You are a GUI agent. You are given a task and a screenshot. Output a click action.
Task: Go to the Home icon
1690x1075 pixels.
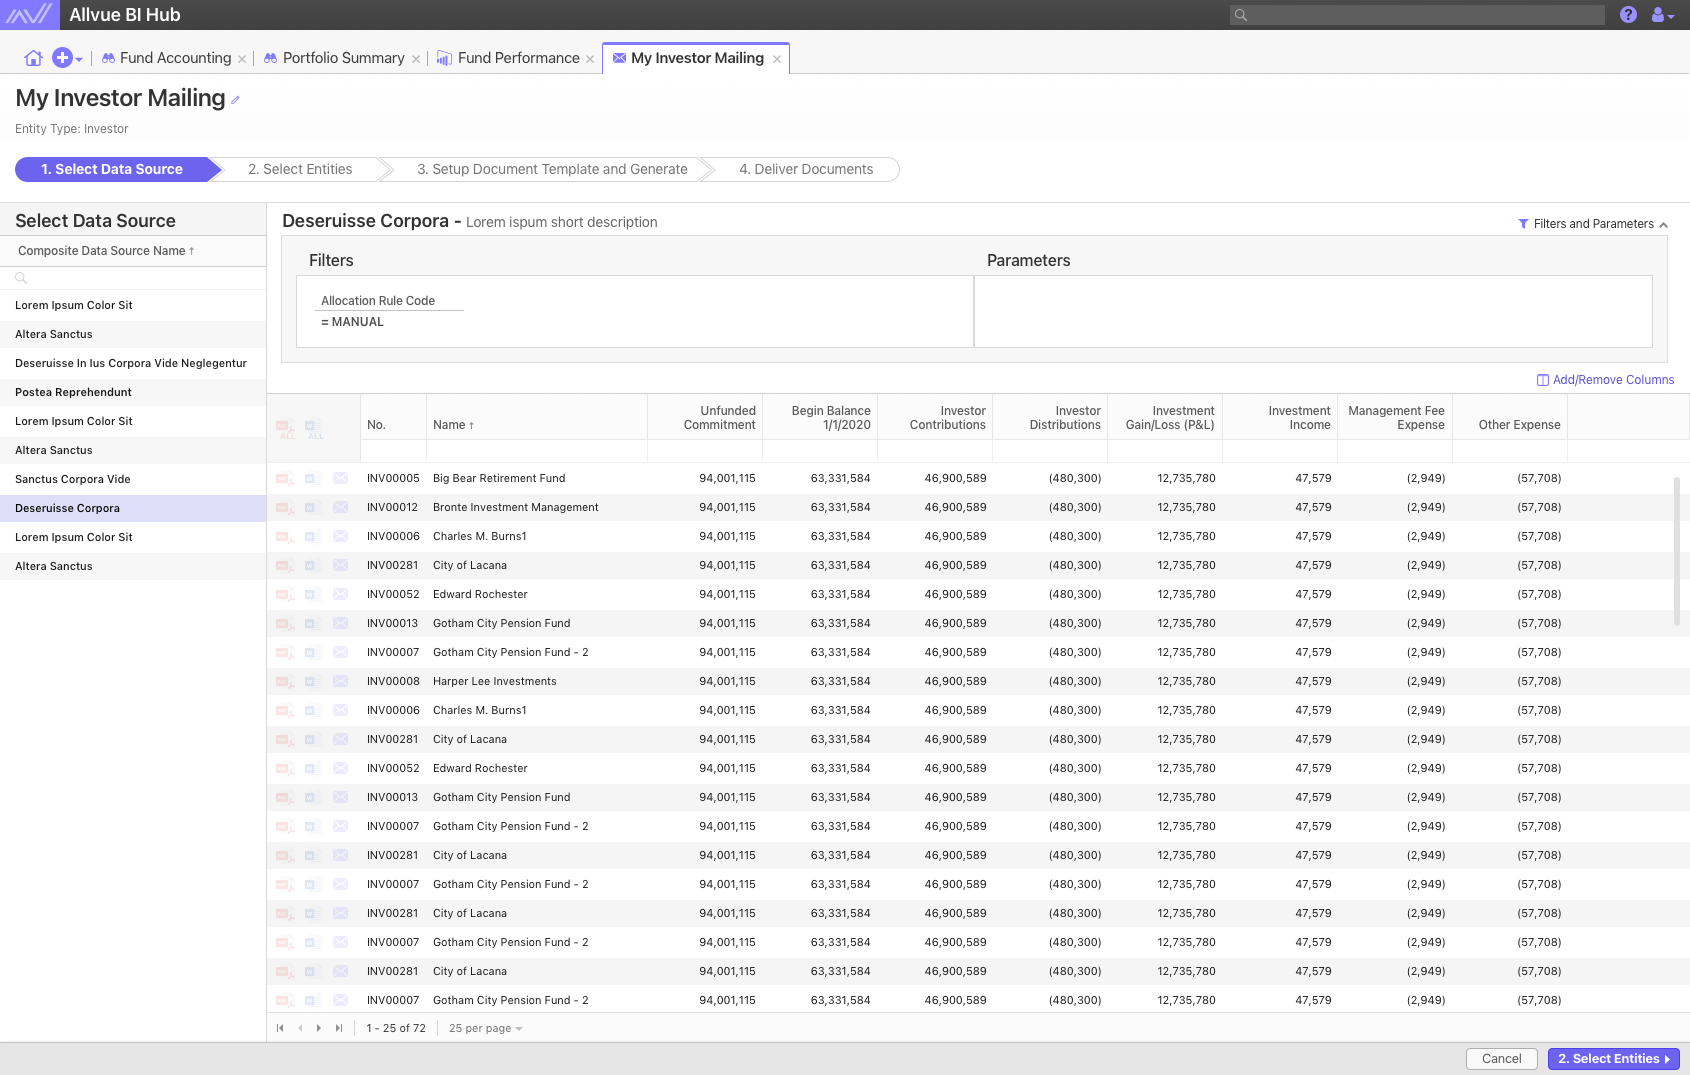pos(33,58)
